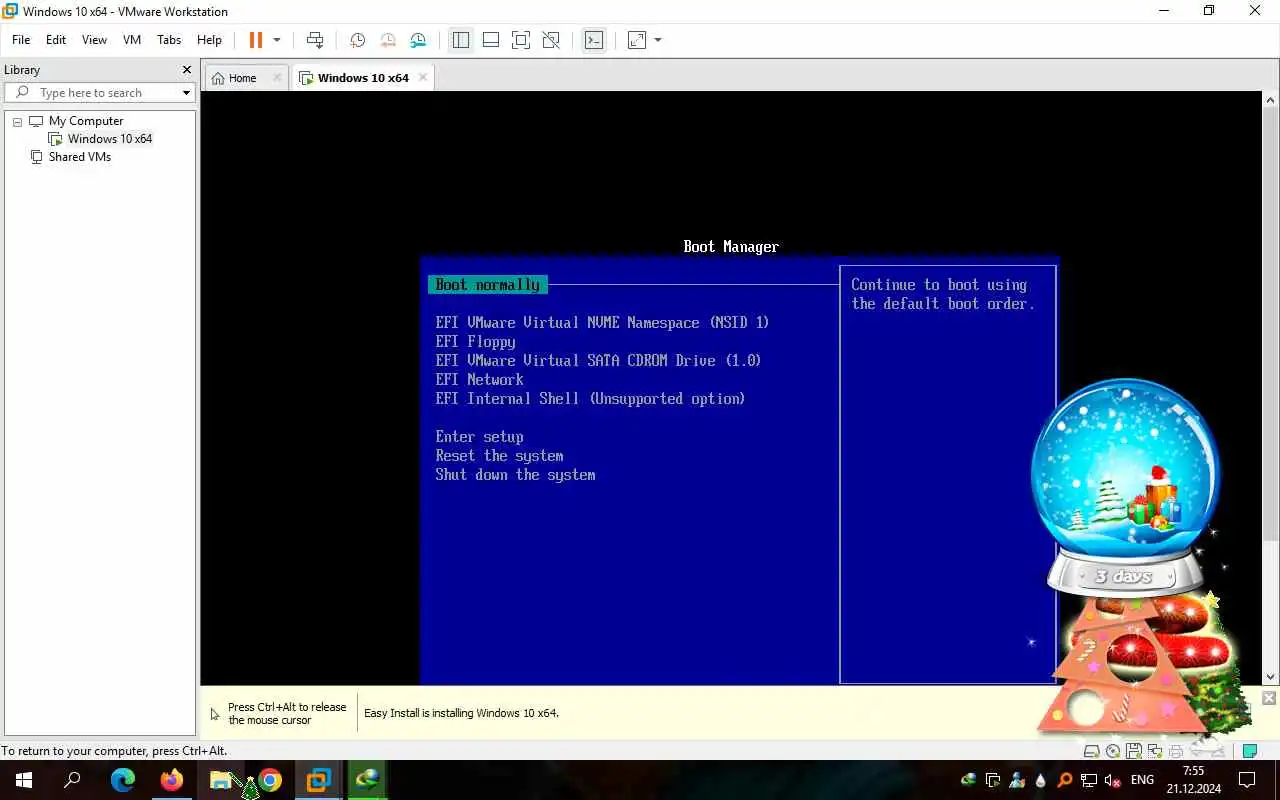Open the File menu
This screenshot has width=1280, height=800.
(21, 40)
